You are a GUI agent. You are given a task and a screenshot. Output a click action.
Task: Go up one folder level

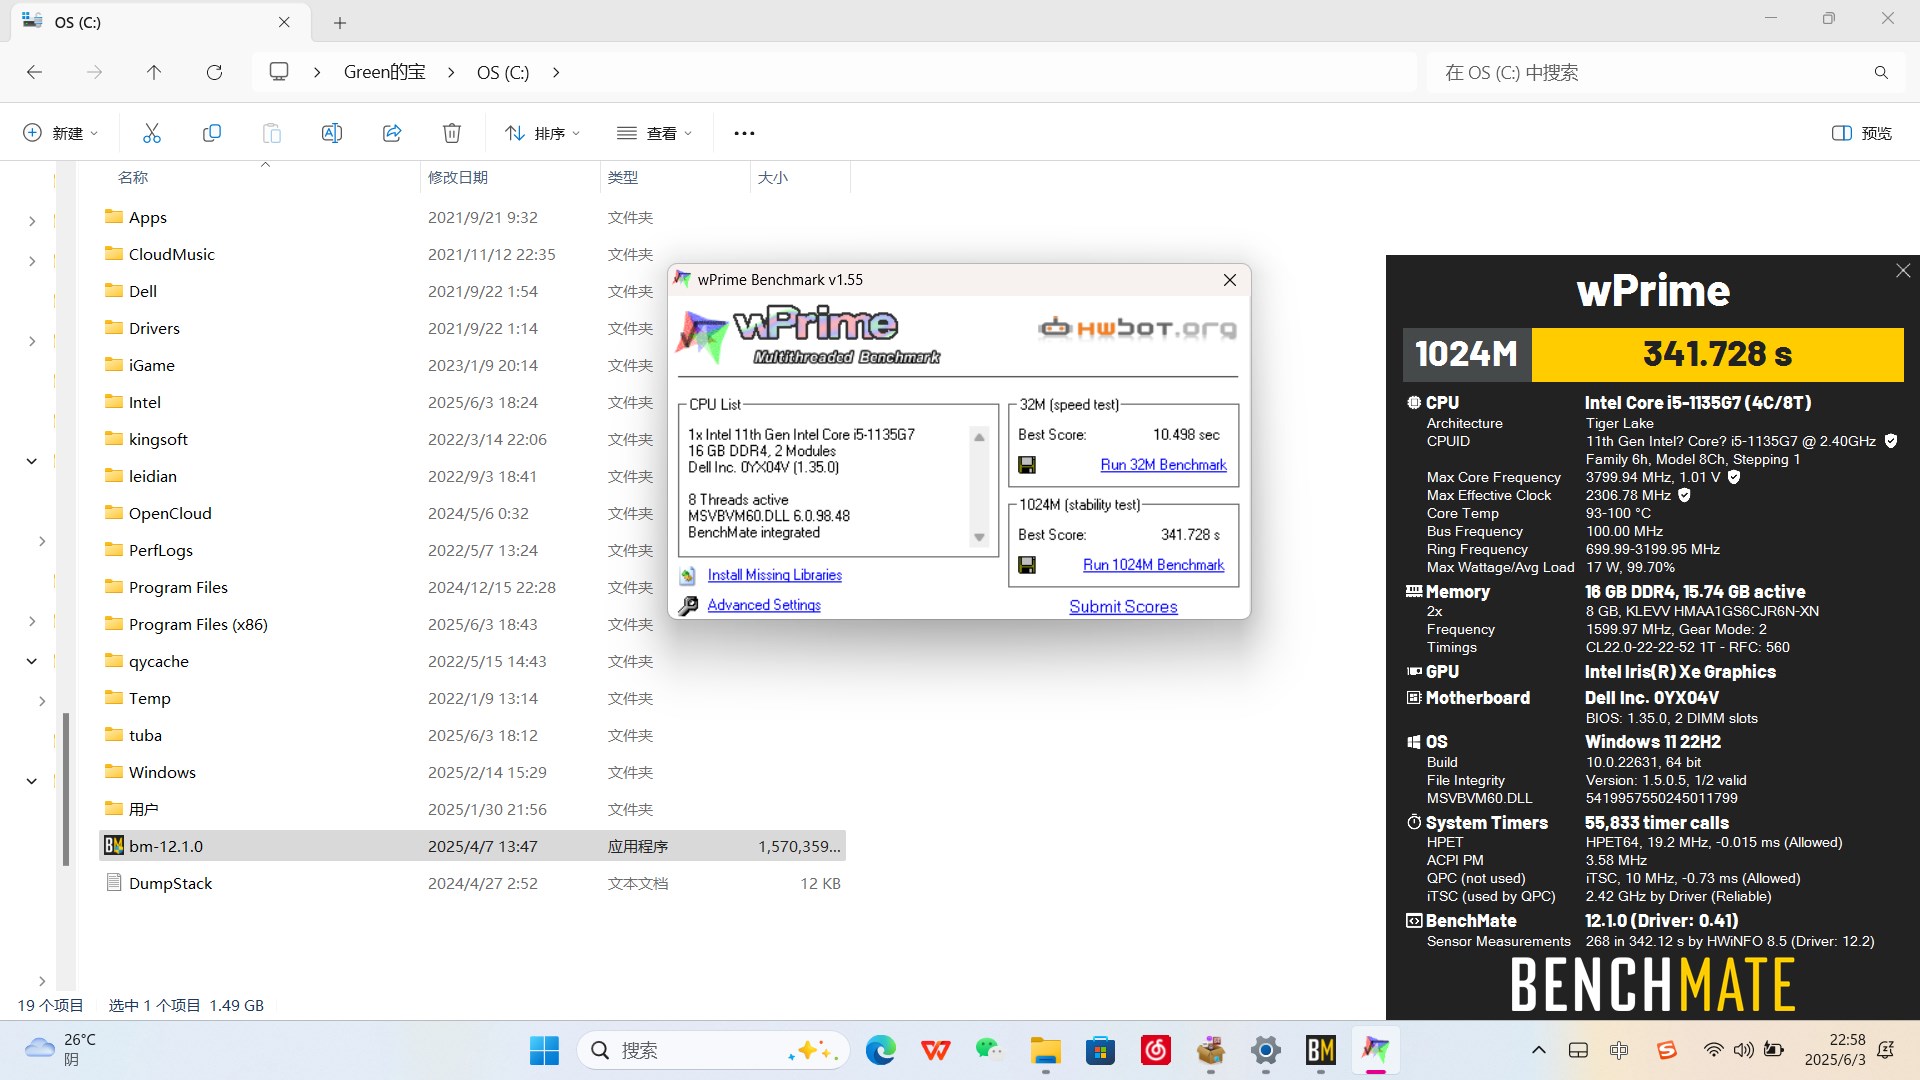[x=154, y=72]
